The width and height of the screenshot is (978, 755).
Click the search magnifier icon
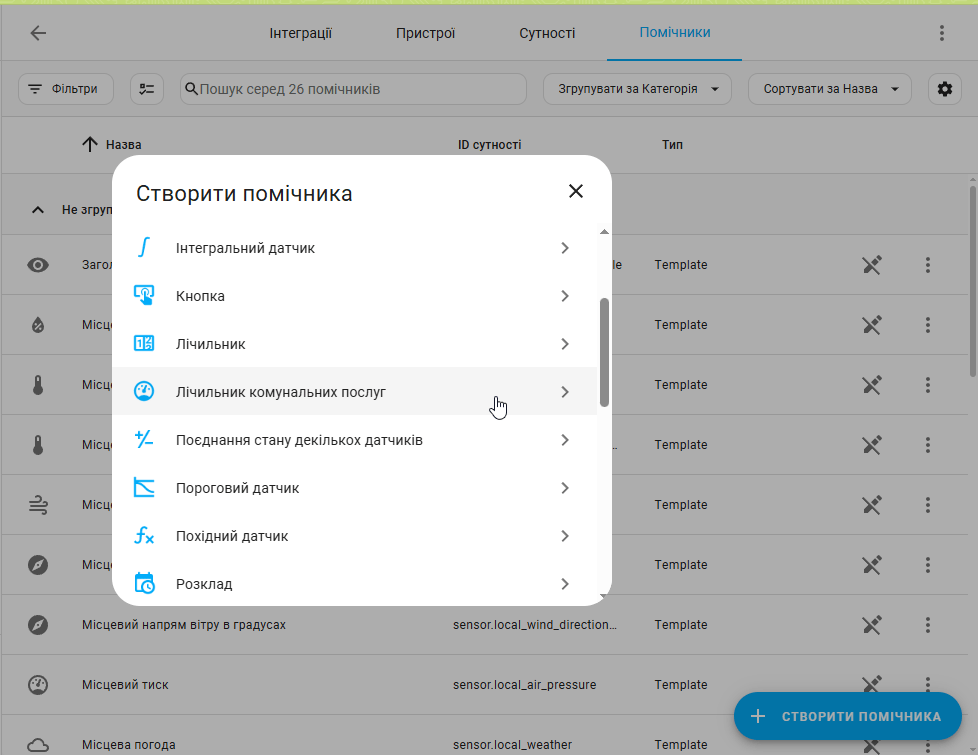[191, 89]
